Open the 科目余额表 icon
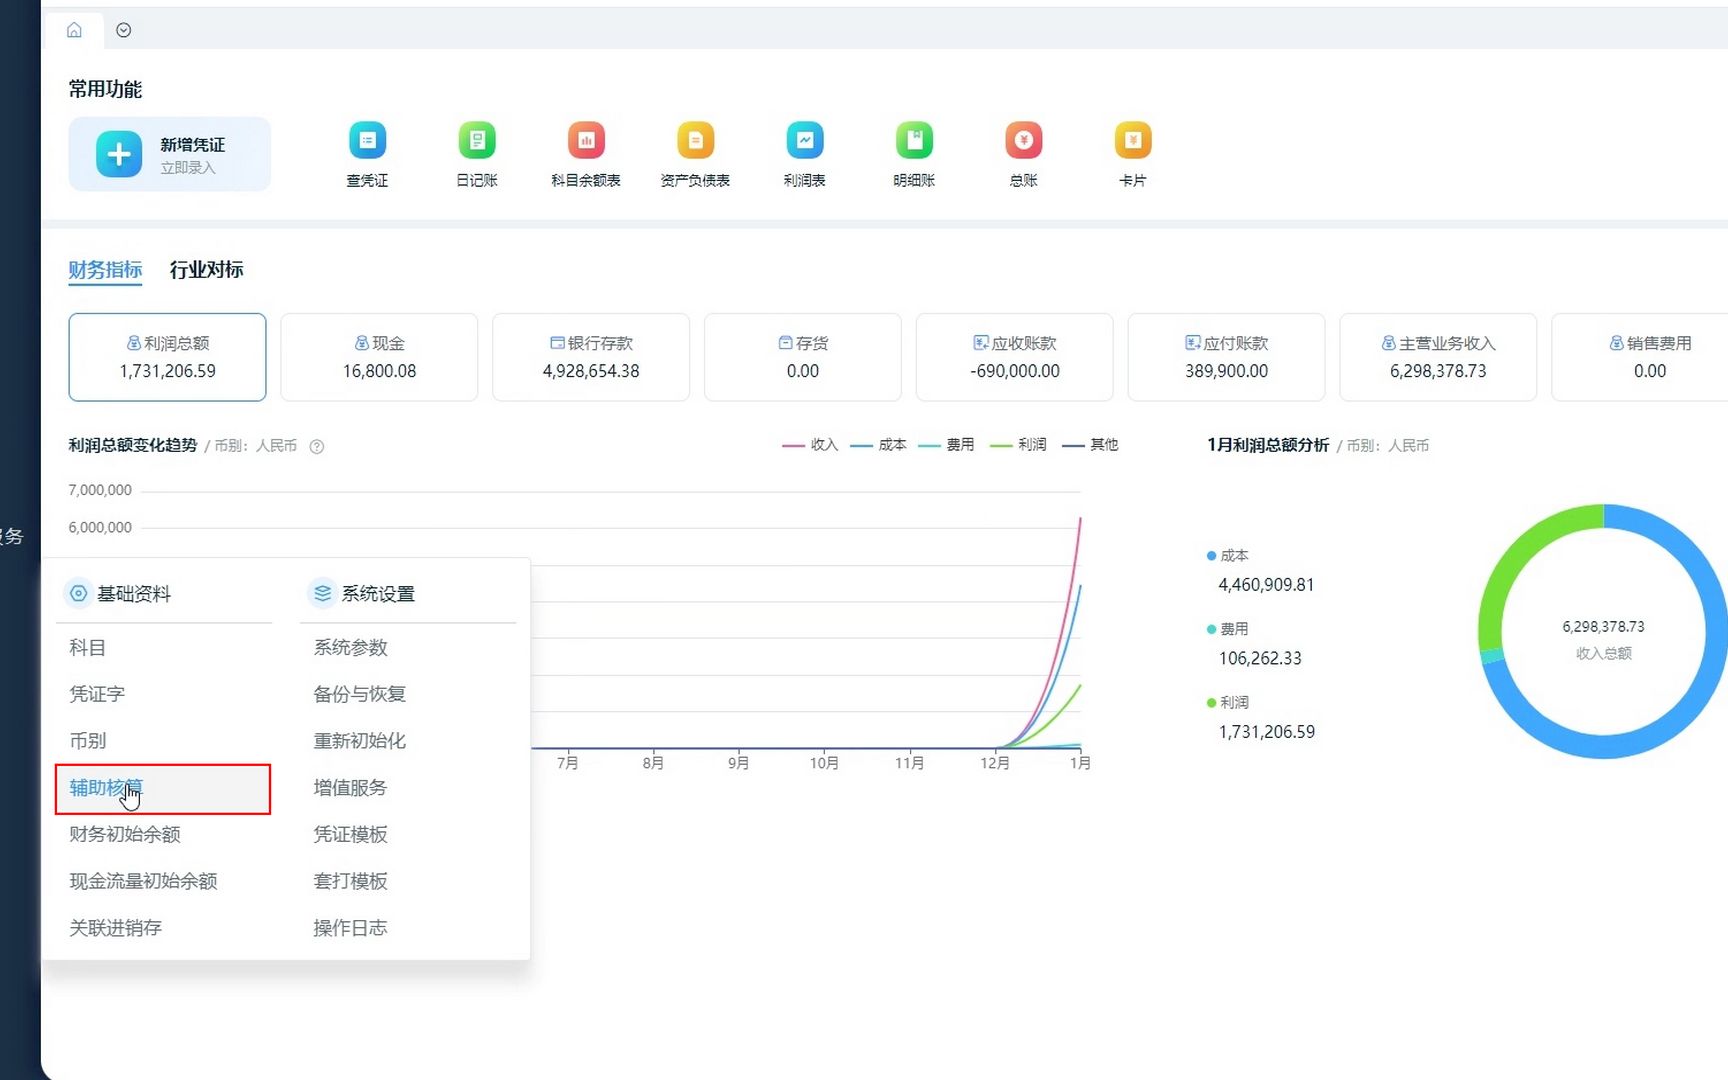 coord(586,153)
